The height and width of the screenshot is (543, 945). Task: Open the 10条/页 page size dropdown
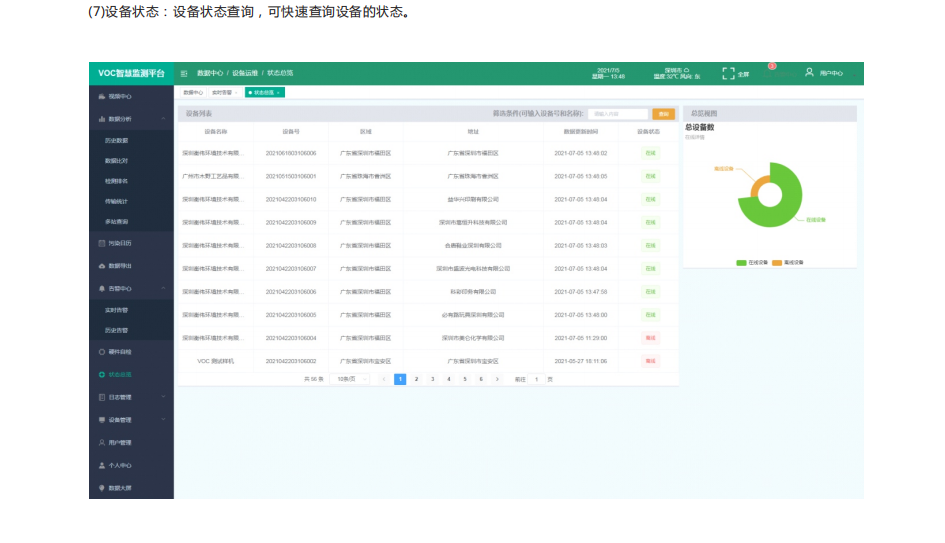coord(351,380)
